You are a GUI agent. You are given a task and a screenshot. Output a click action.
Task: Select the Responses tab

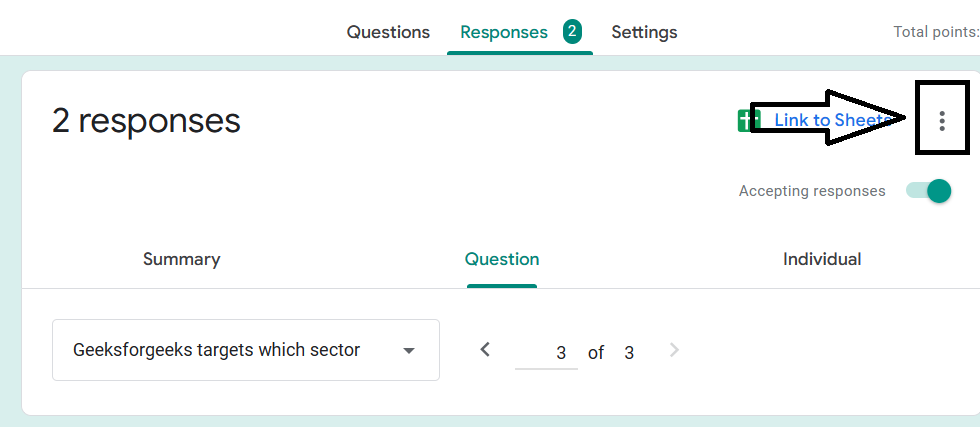504,32
